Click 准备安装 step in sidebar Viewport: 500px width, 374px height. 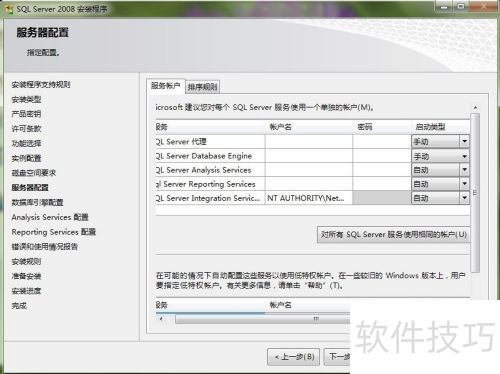coord(26,276)
